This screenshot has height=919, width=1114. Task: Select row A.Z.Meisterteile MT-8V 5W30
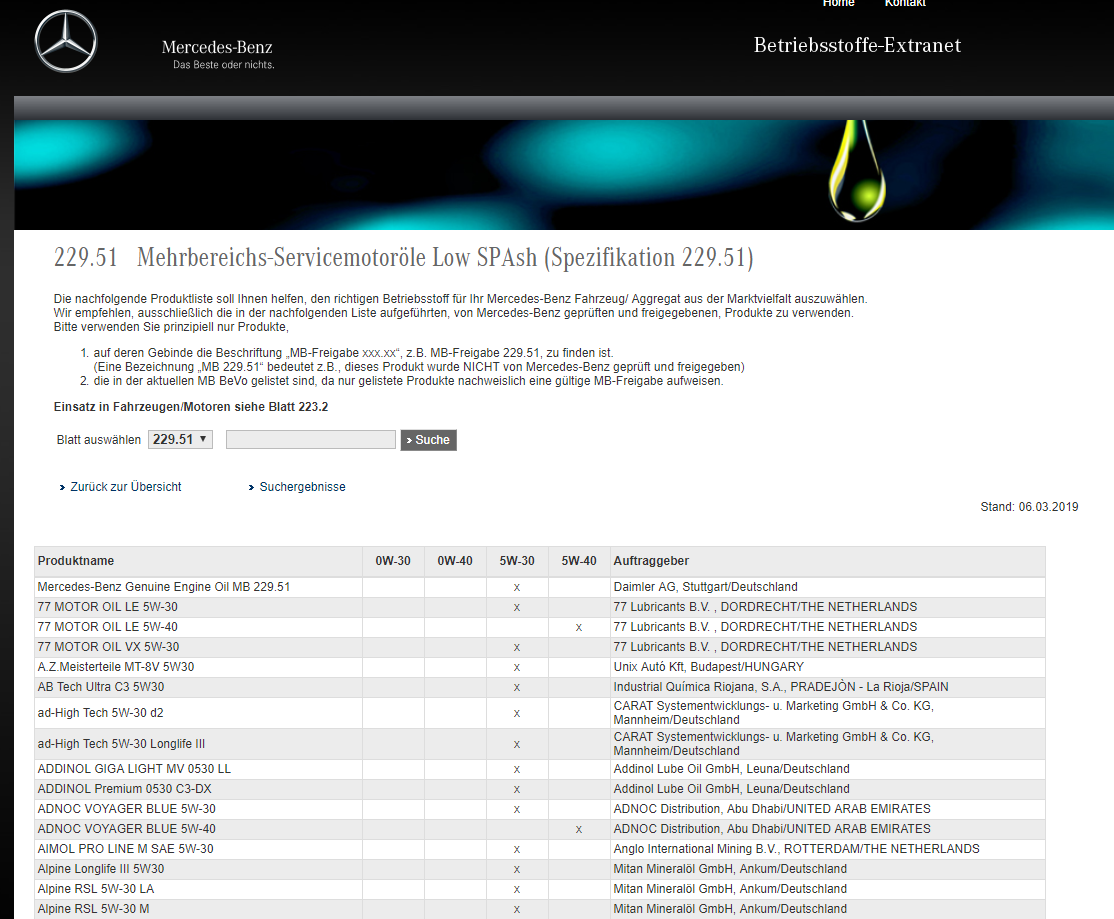pyautogui.click(x=540, y=667)
